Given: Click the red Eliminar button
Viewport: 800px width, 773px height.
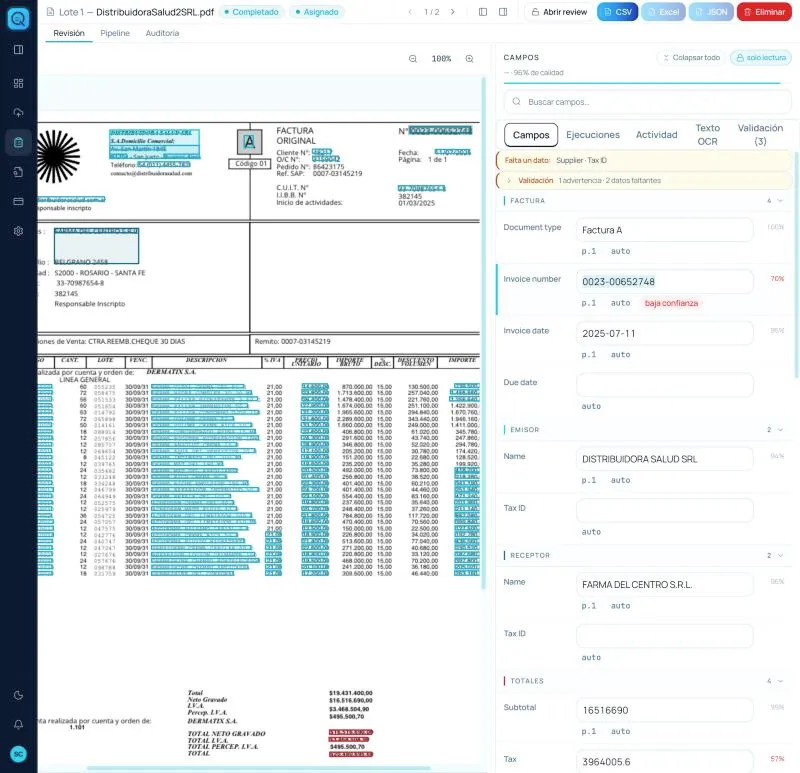Looking at the screenshot, I should [764, 12].
